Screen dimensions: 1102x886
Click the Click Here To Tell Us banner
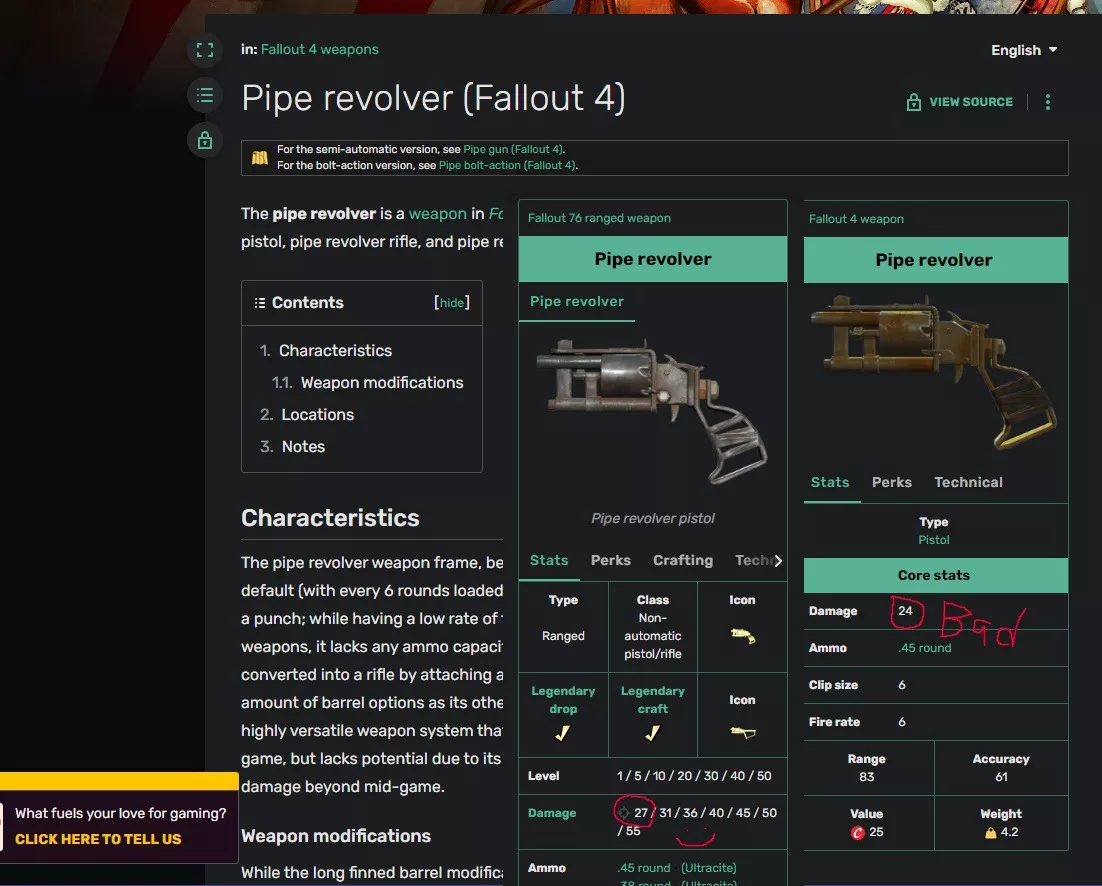(98, 839)
